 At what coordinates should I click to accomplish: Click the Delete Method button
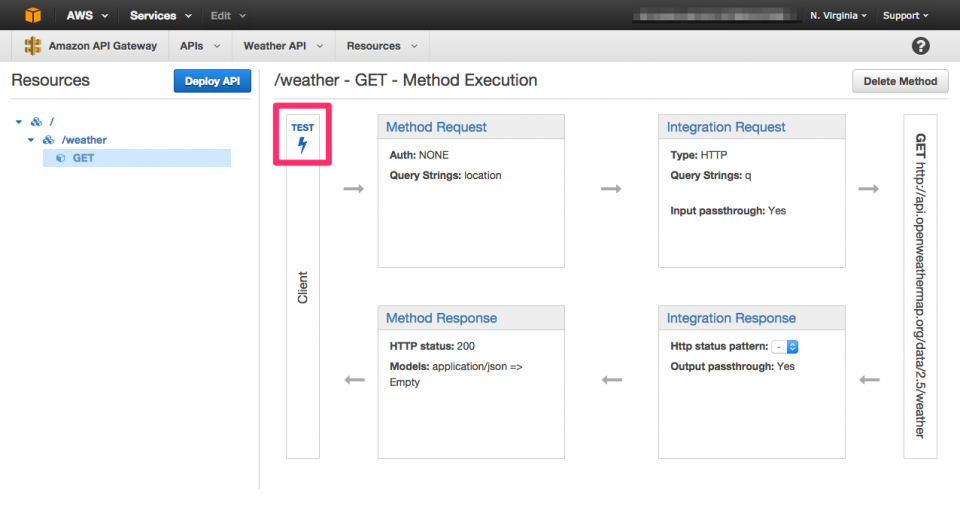coord(900,81)
